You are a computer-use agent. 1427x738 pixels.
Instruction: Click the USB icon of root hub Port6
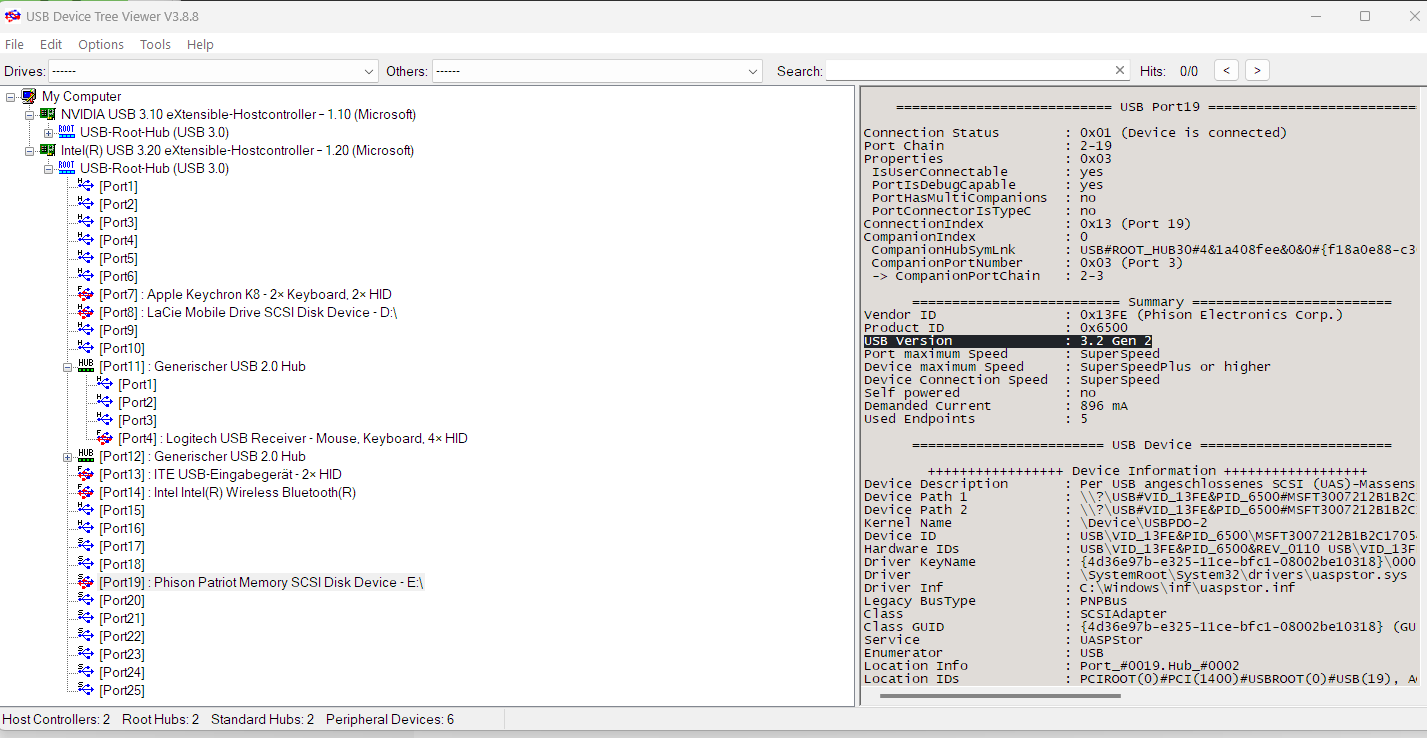click(x=86, y=277)
